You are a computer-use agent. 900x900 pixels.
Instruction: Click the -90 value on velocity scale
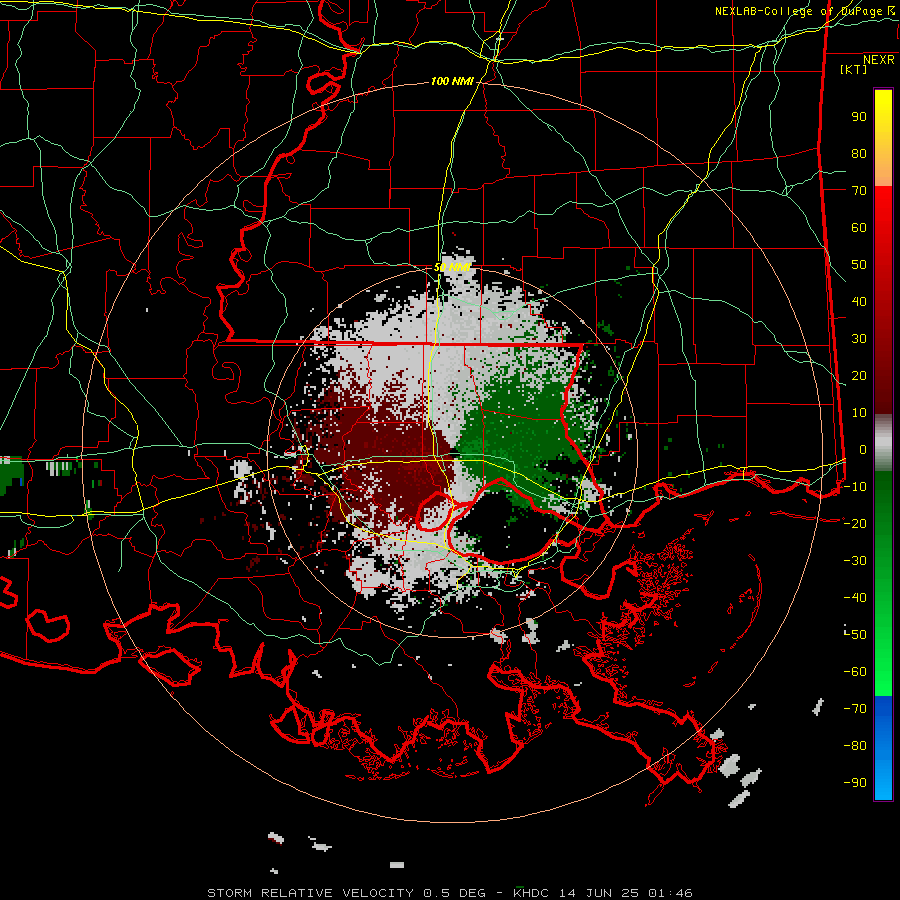tap(855, 783)
